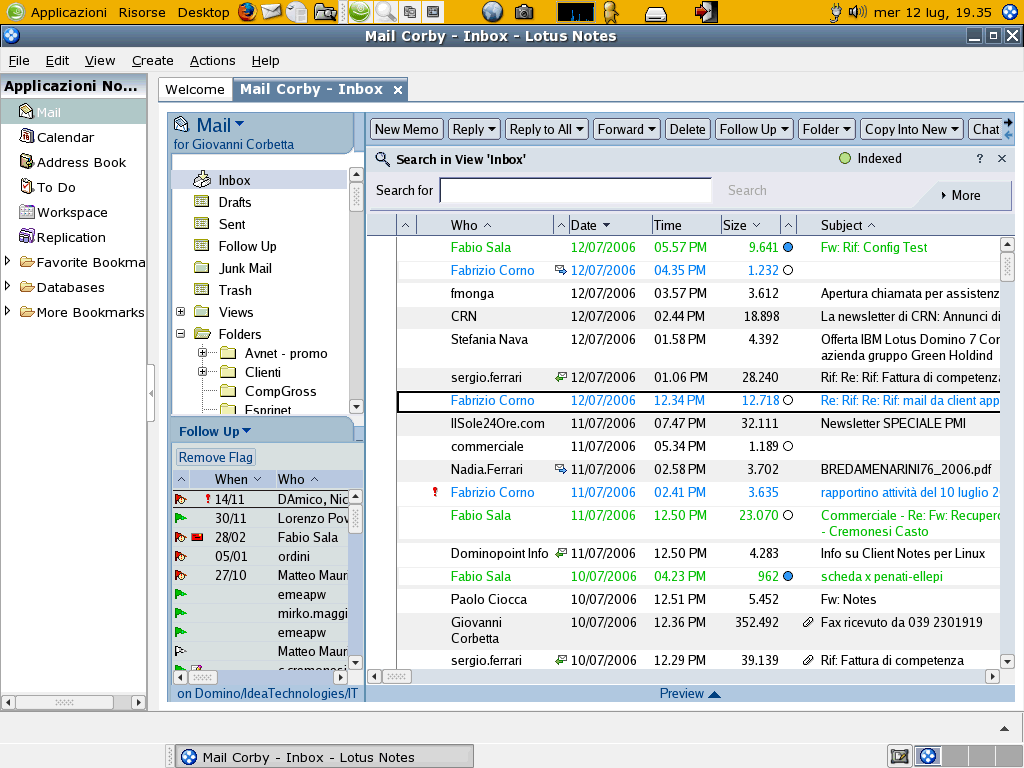1024x768 pixels.
Task: Open the To Do bookmark
Action: click(48, 187)
